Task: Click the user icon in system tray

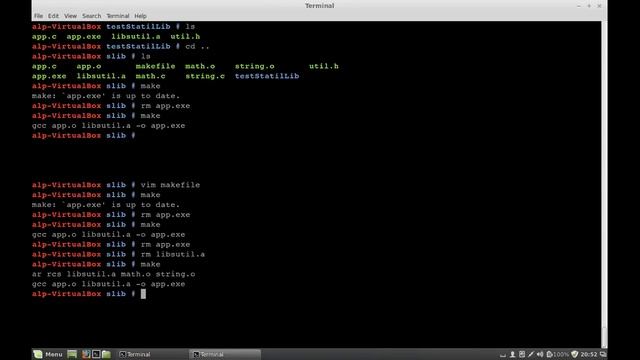Action: pos(513,354)
